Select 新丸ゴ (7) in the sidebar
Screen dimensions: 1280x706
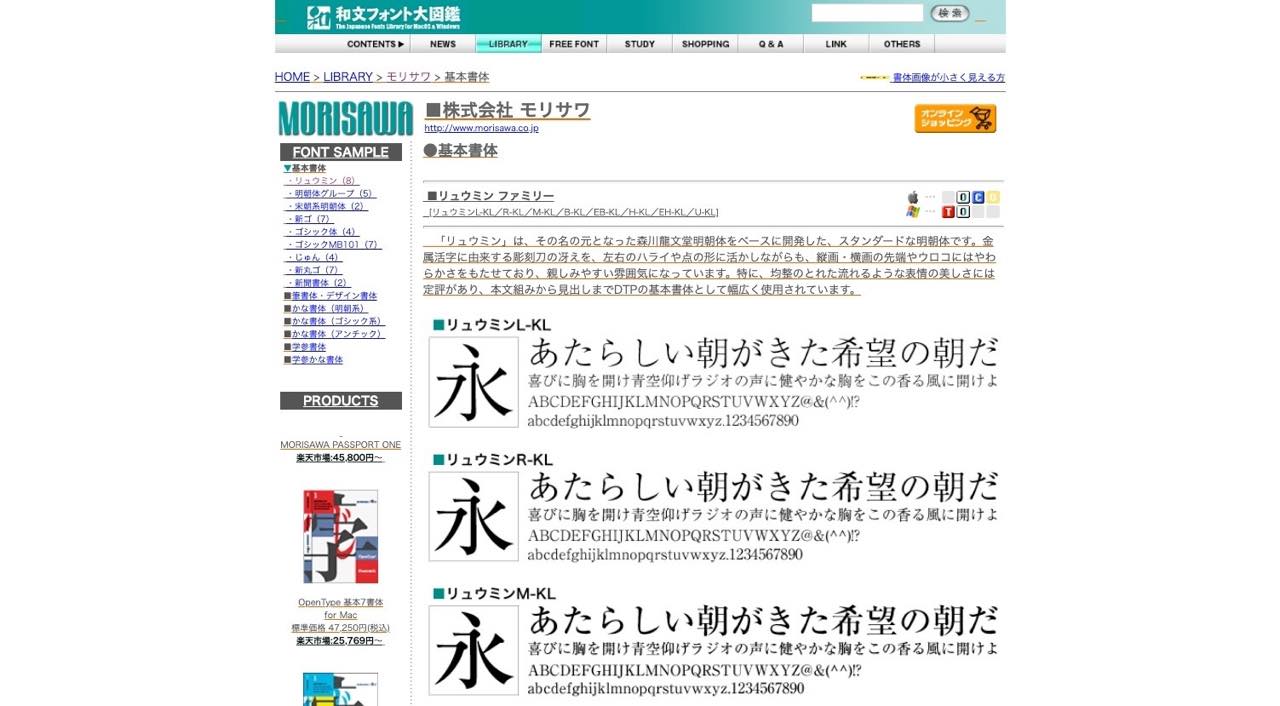click(314, 270)
